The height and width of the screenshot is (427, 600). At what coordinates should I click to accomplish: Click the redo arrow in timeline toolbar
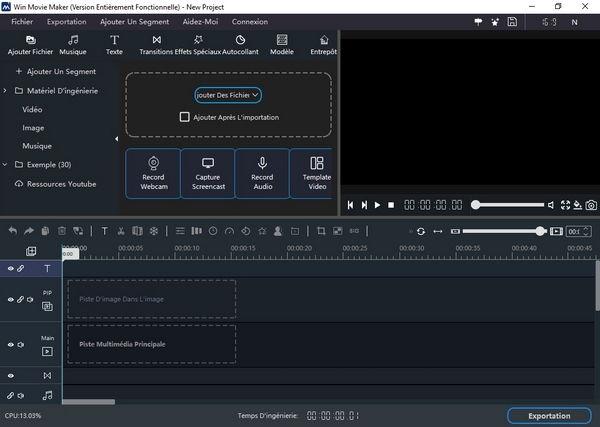29,231
